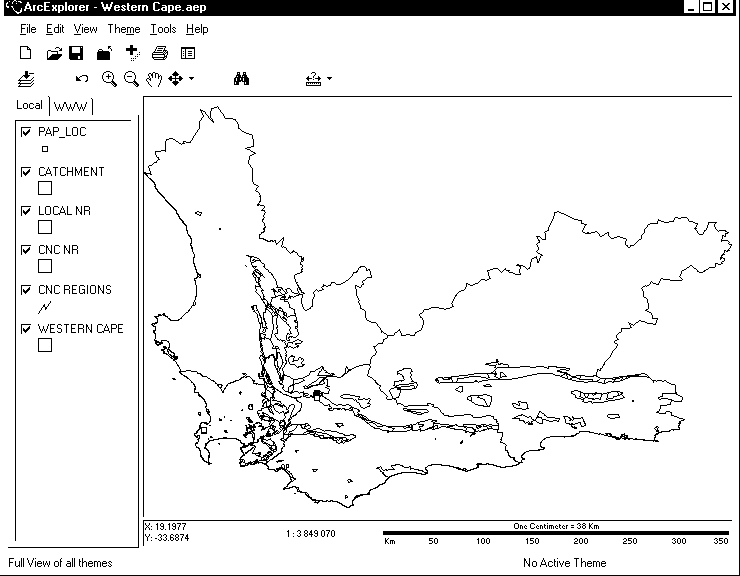This screenshot has width=740, height=576.
Task: Open a project with the folder icon
Action: tap(54, 53)
